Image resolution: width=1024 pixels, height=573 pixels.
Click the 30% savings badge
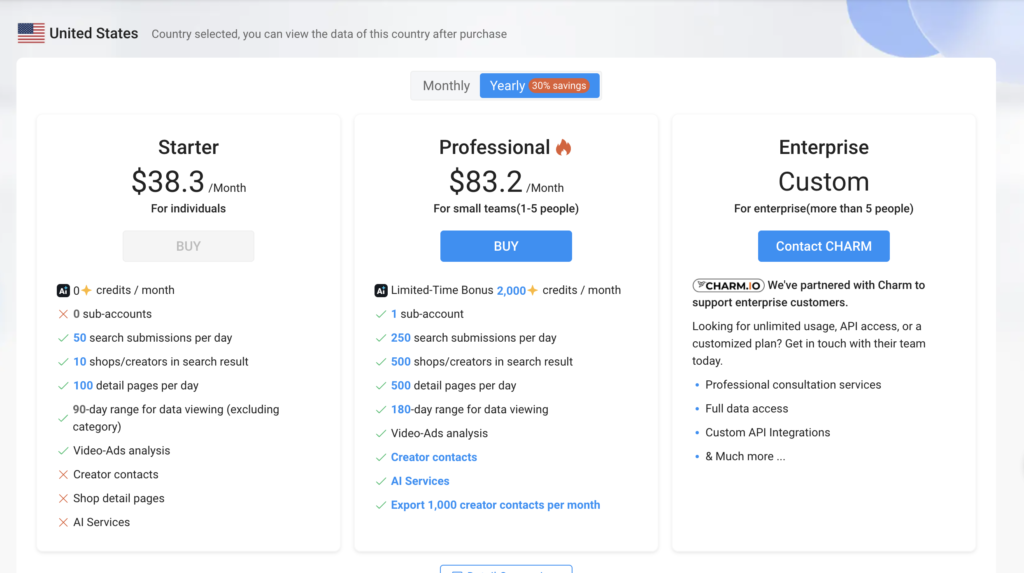tap(560, 86)
